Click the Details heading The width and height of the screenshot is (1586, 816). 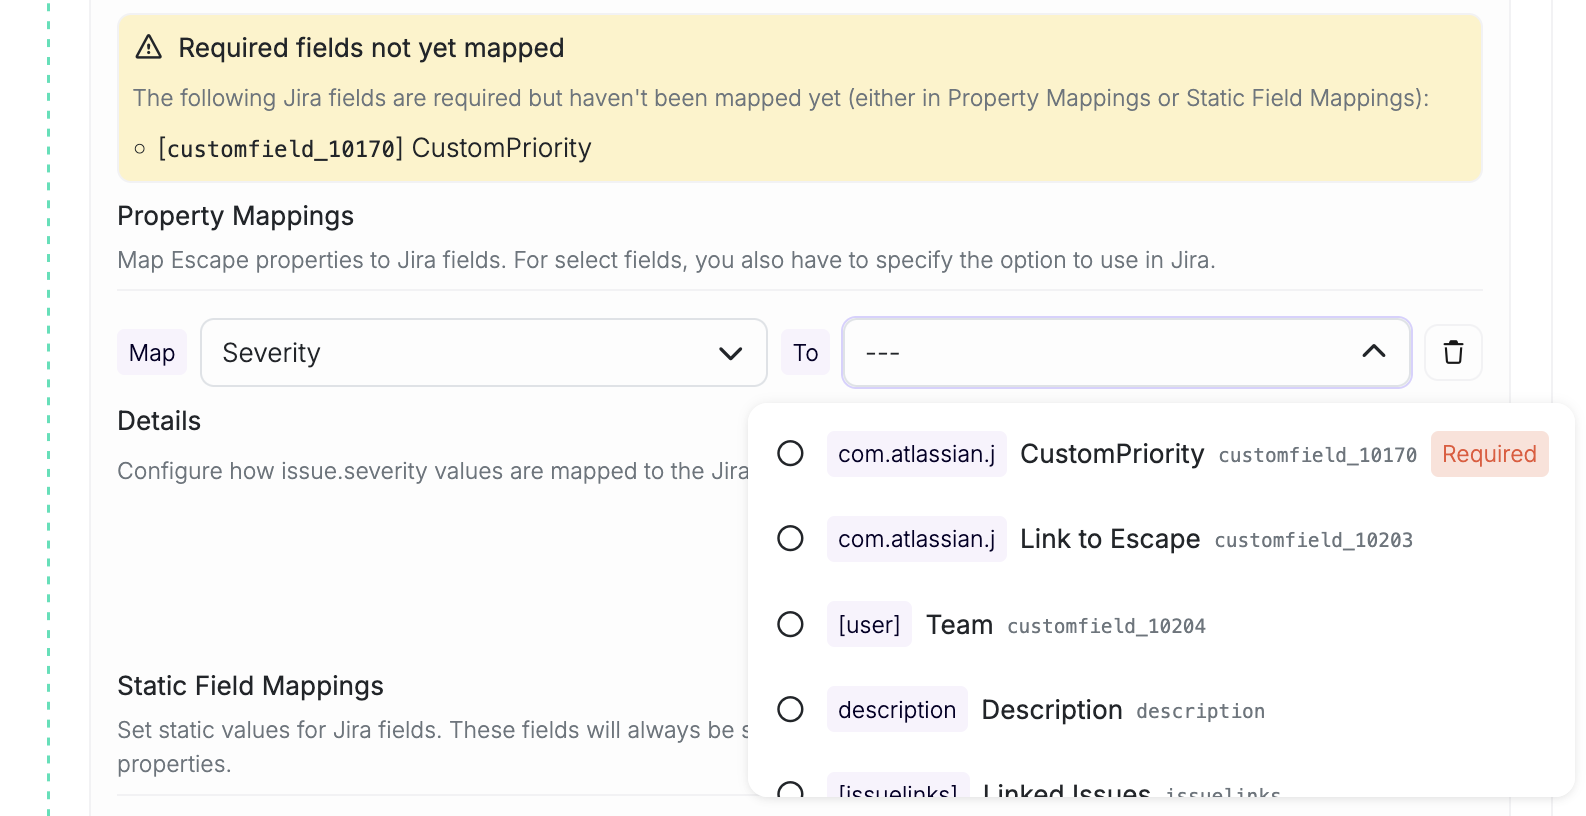point(159,421)
